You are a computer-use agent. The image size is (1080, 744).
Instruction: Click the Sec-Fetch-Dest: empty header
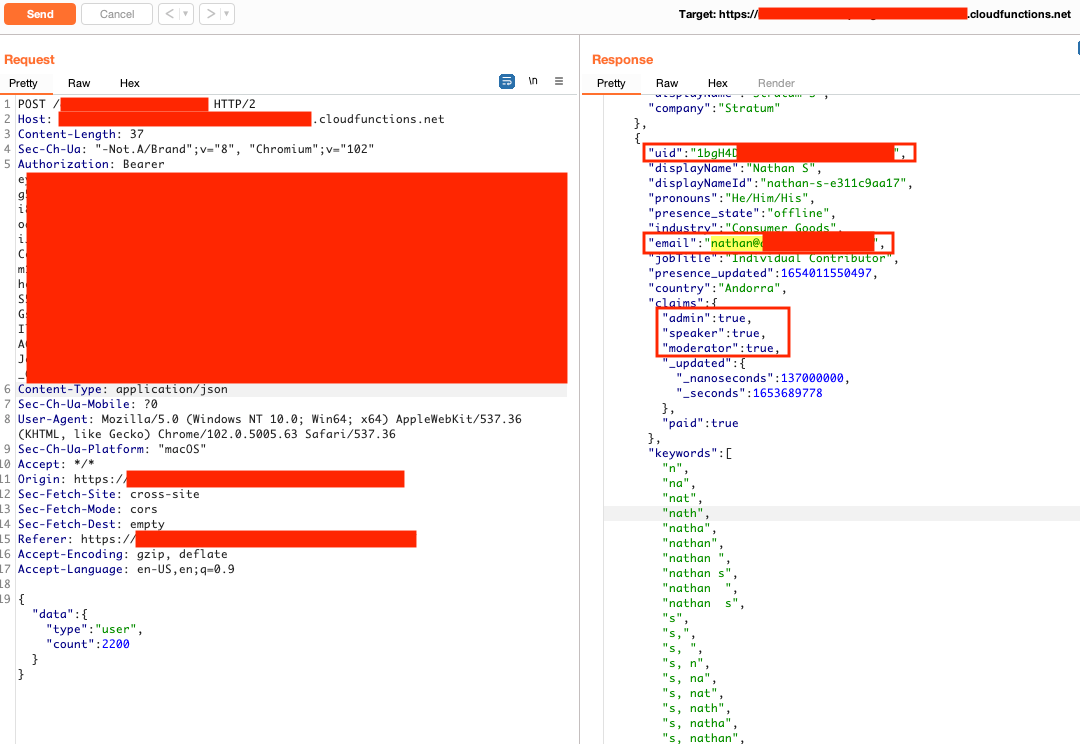[91, 524]
